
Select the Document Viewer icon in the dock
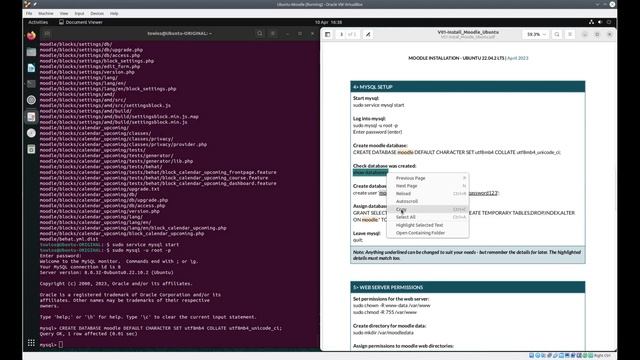point(31,117)
